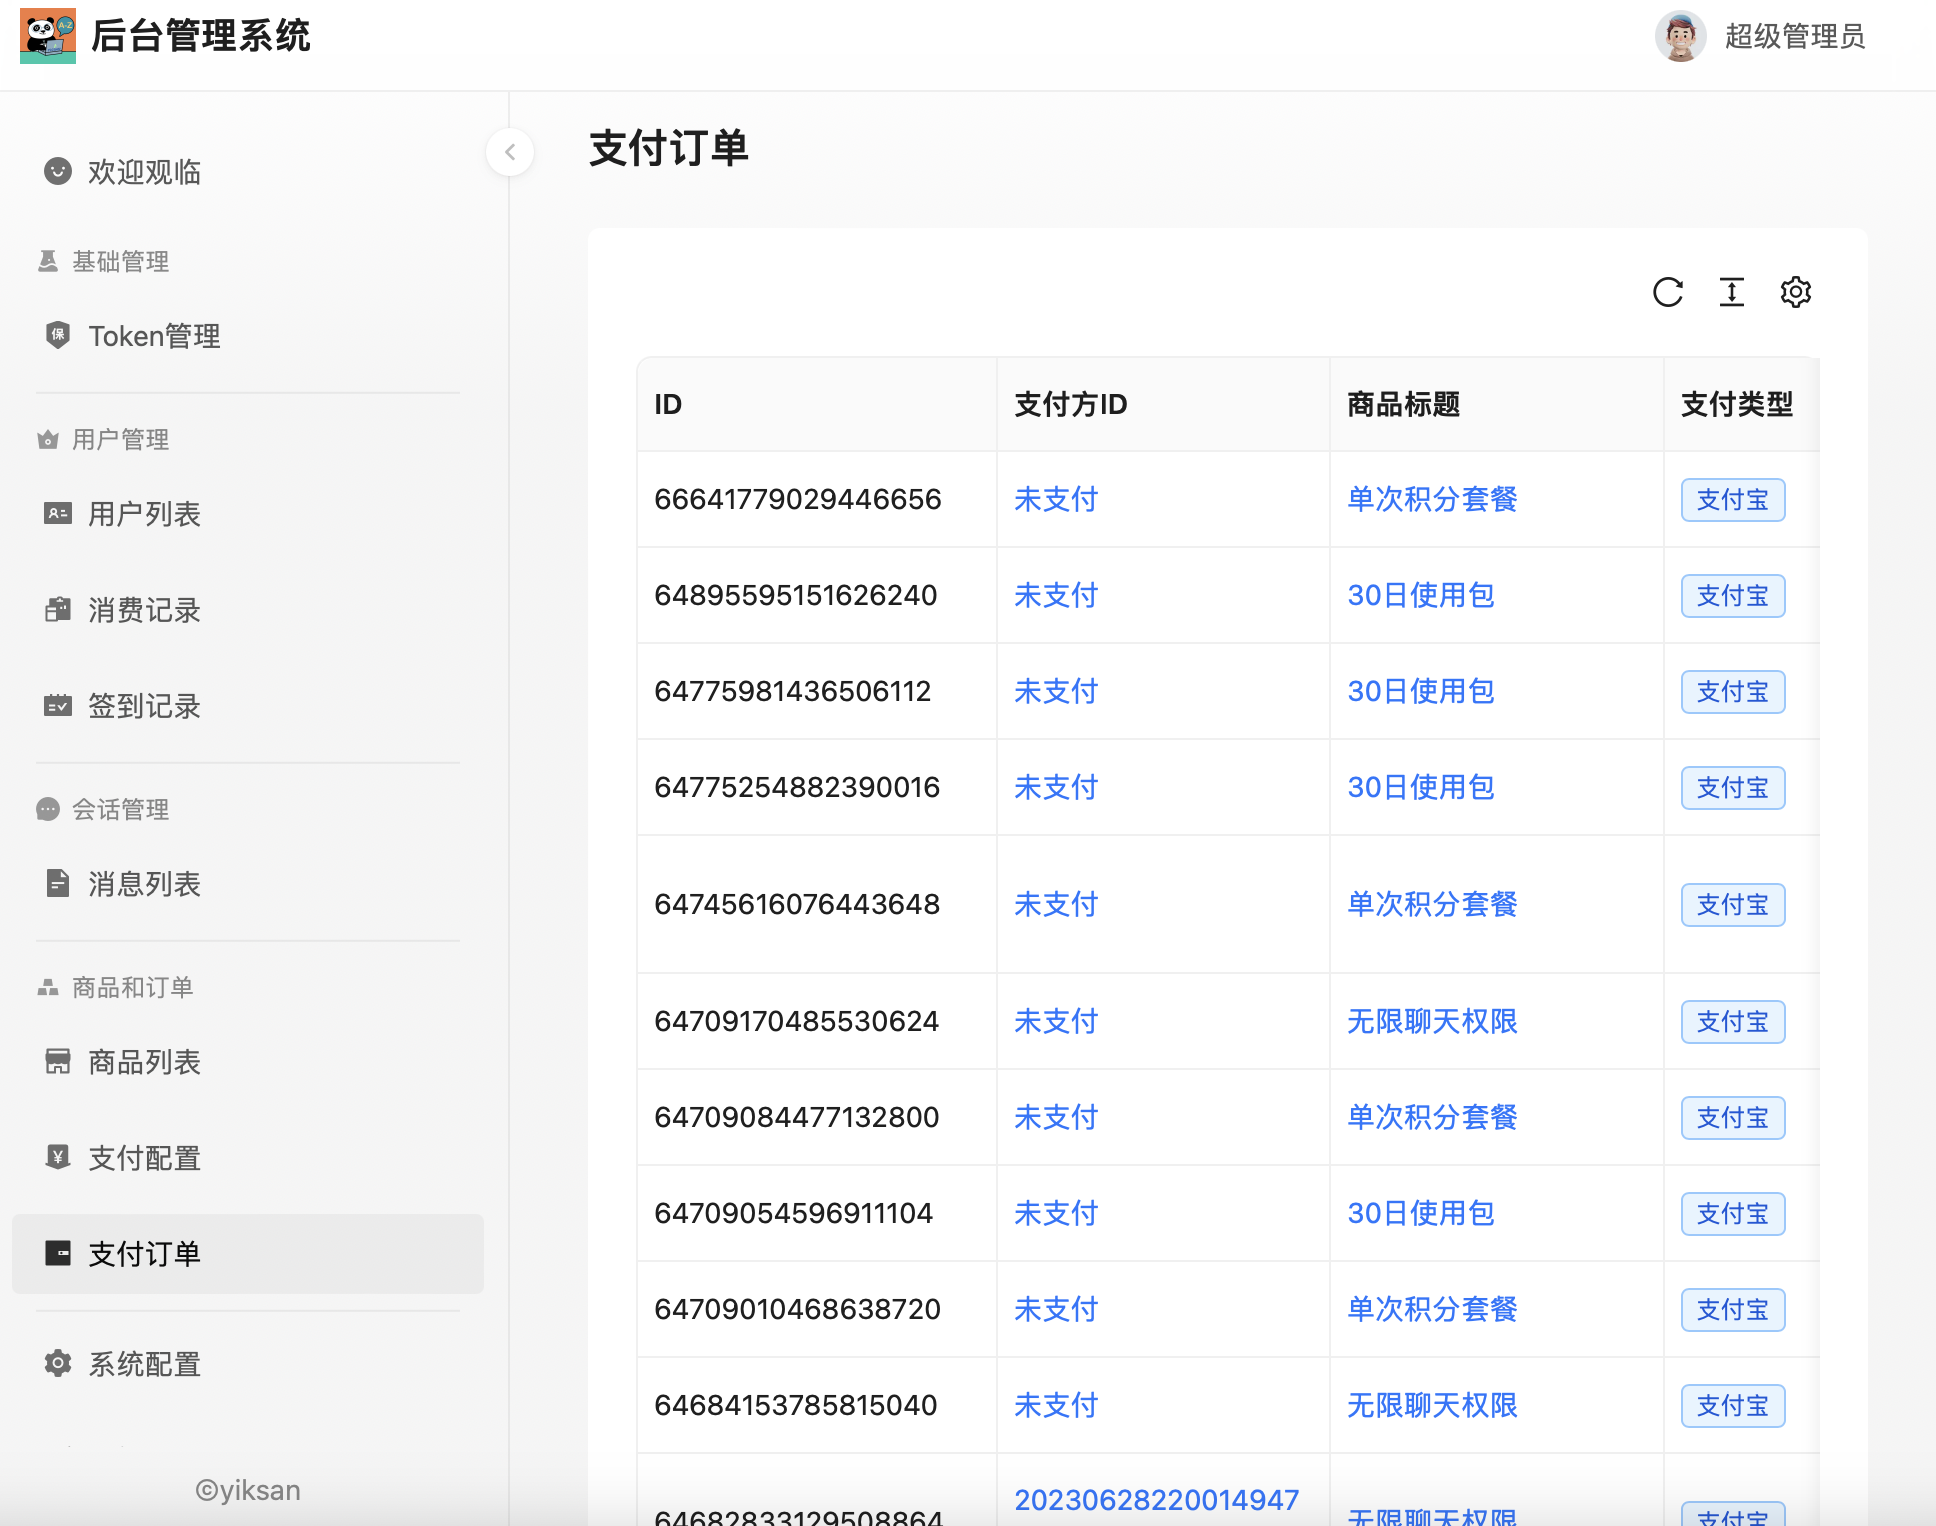The height and width of the screenshot is (1526, 1936).
Task: Click 未支付 in row 64709054596911104
Action: [1056, 1213]
